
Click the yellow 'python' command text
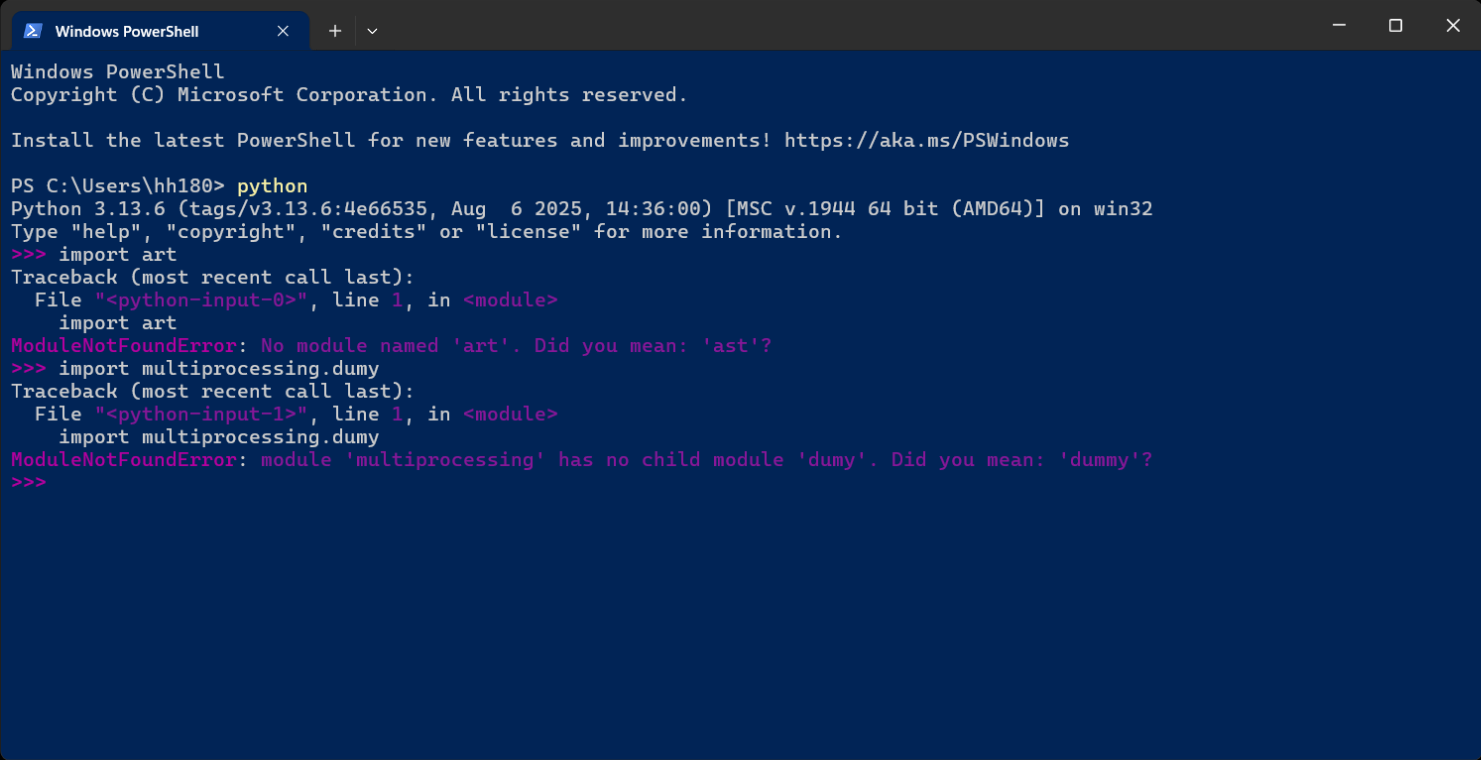(272, 186)
